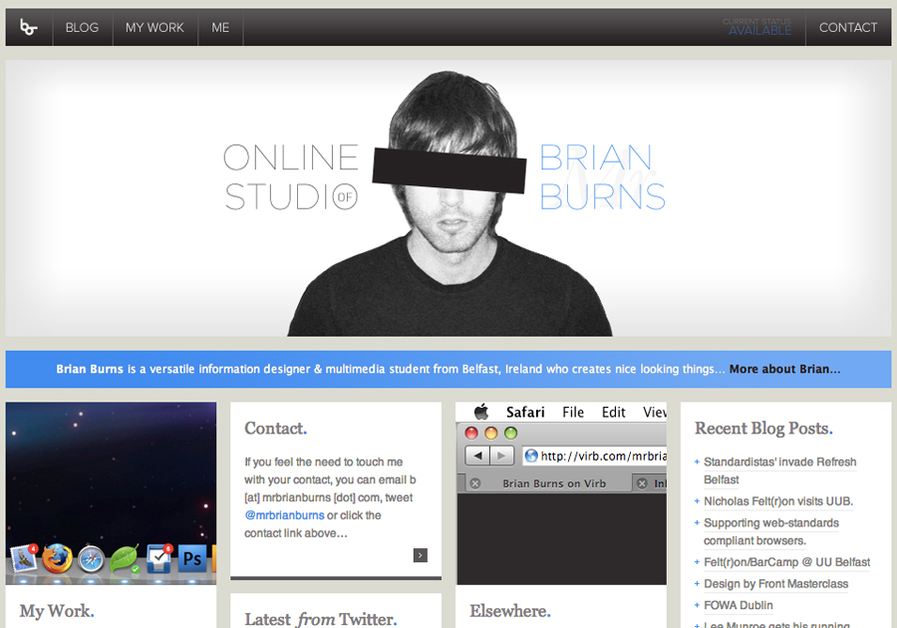Click the CONTACT button top-right
897x628 pixels.
pyautogui.click(x=848, y=27)
